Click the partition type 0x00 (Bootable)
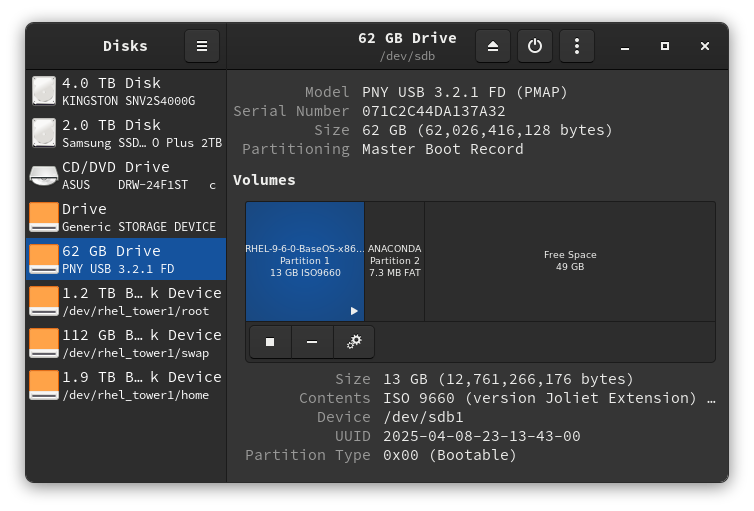754x511 pixels. coord(450,455)
